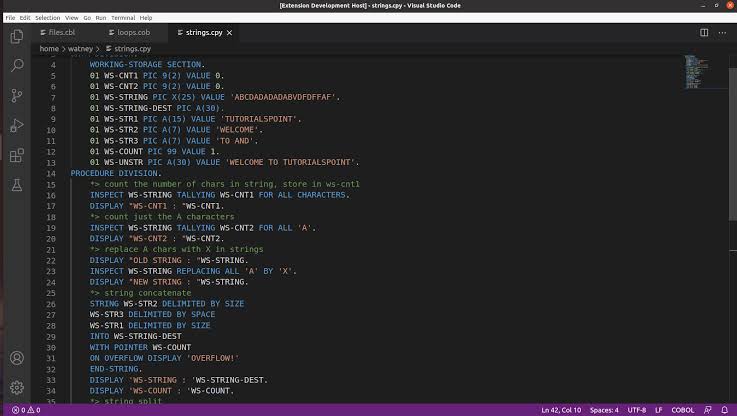Open the Extensions view
This screenshot has height=416, width=737.
(17, 155)
